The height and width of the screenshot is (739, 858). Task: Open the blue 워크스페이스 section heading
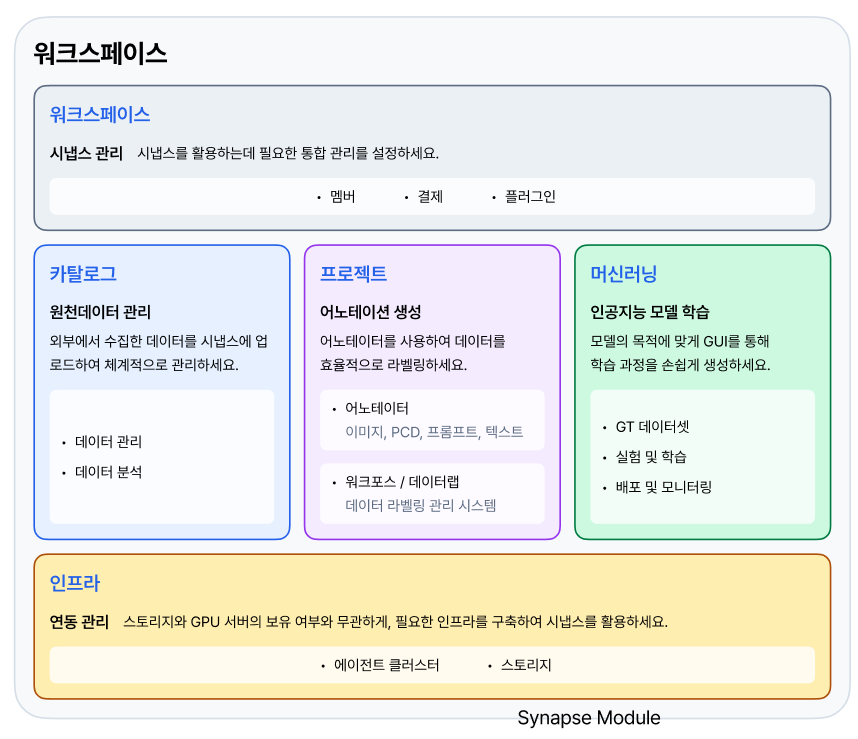coord(100,114)
